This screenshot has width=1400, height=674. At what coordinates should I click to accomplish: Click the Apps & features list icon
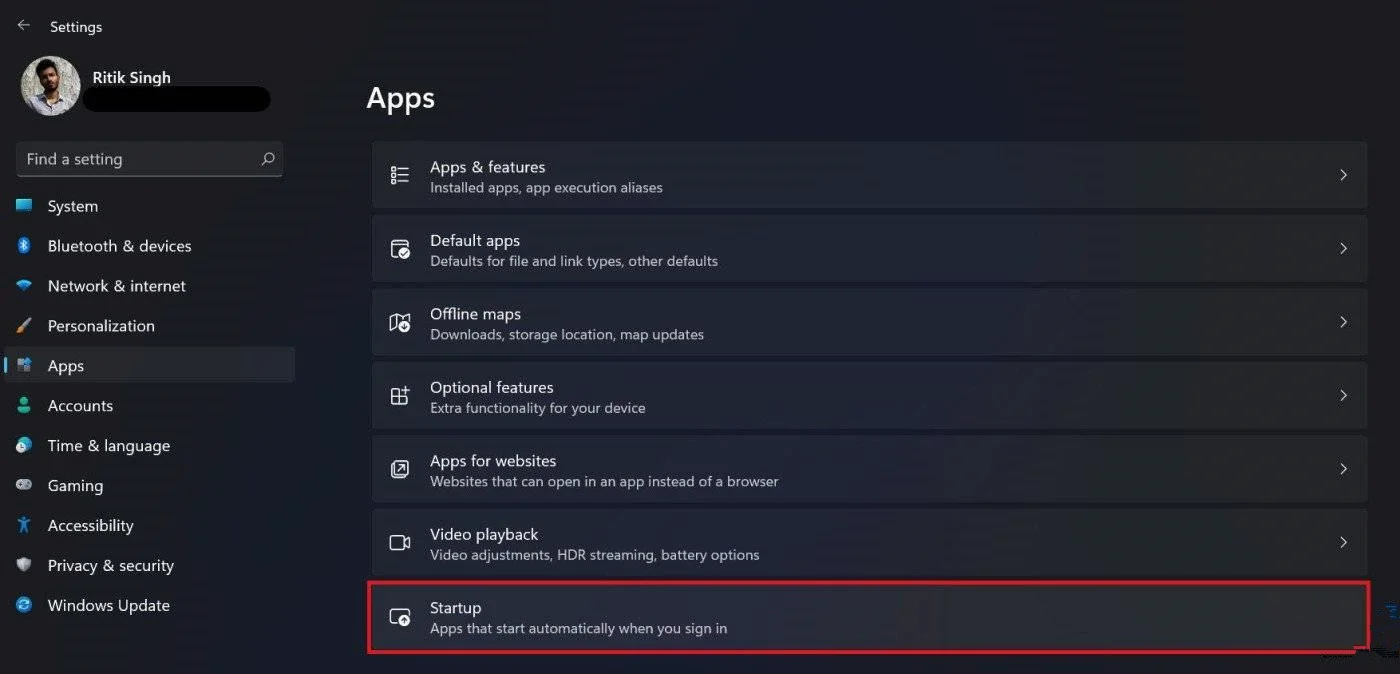400,175
